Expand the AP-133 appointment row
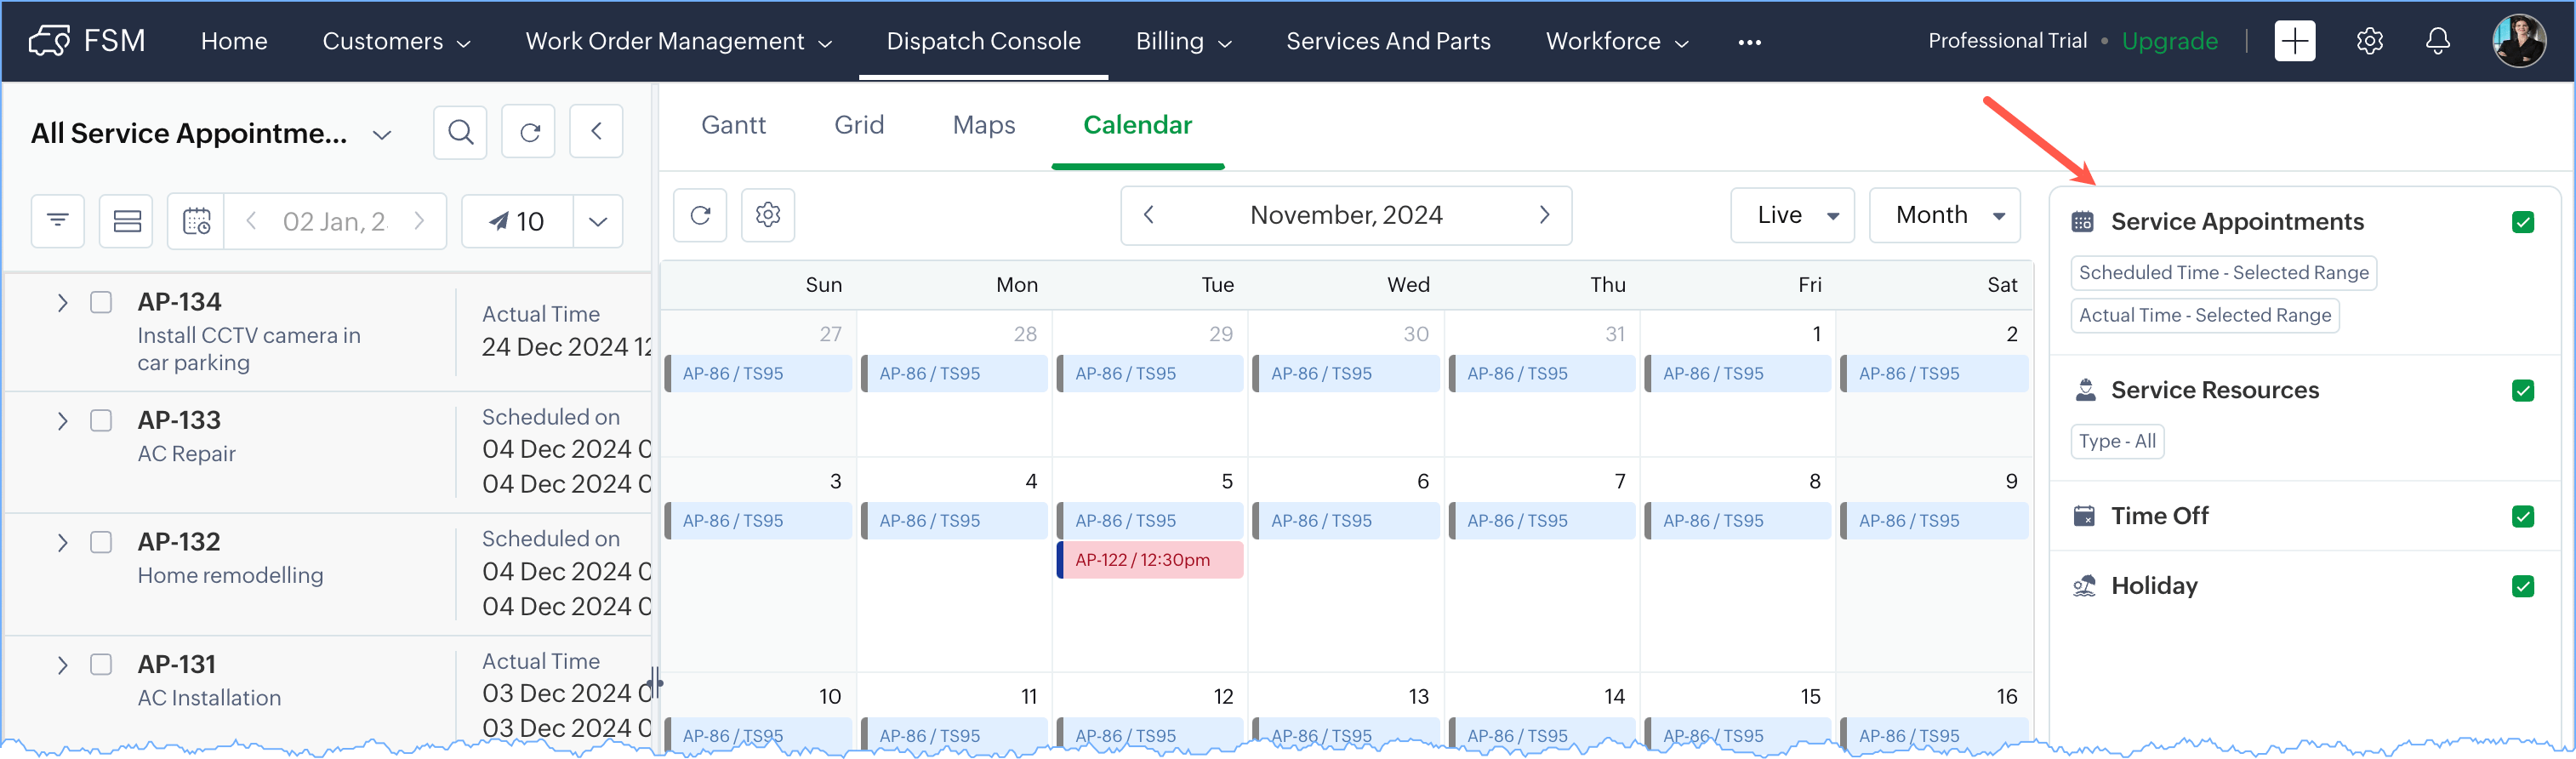The width and height of the screenshot is (2576, 759). tap(62, 421)
